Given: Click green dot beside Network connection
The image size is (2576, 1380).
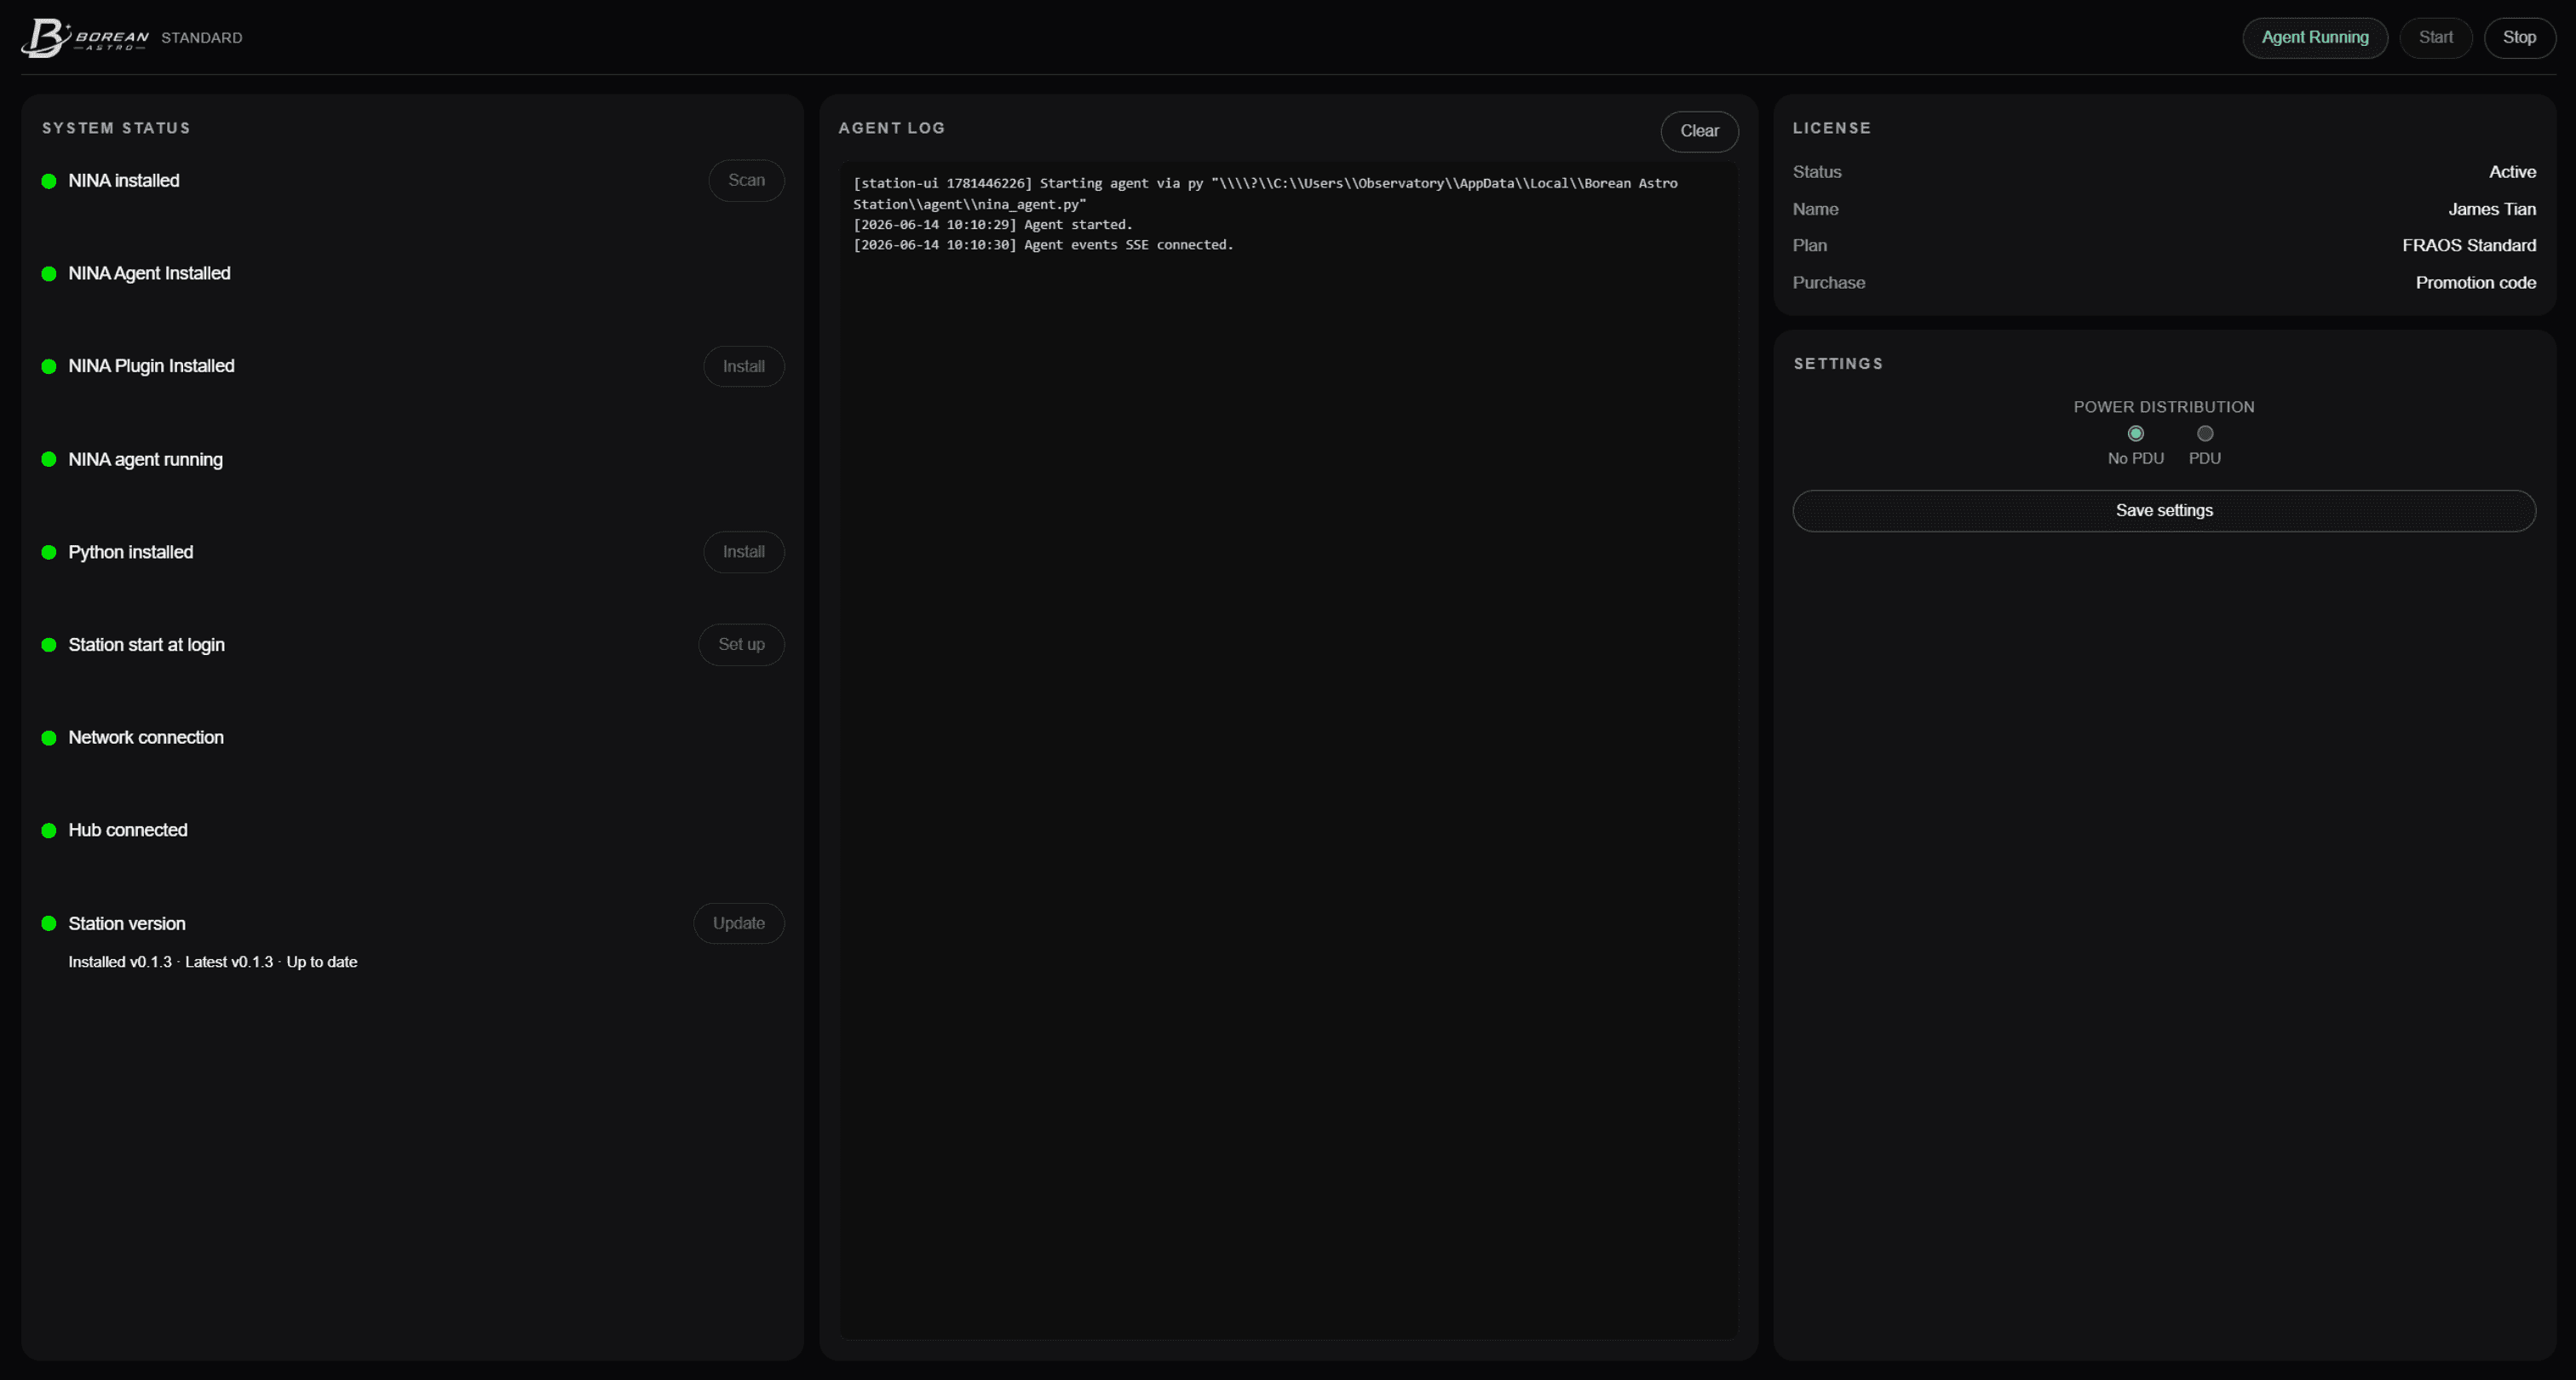Looking at the screenshot, I should (x=48, y=738).
